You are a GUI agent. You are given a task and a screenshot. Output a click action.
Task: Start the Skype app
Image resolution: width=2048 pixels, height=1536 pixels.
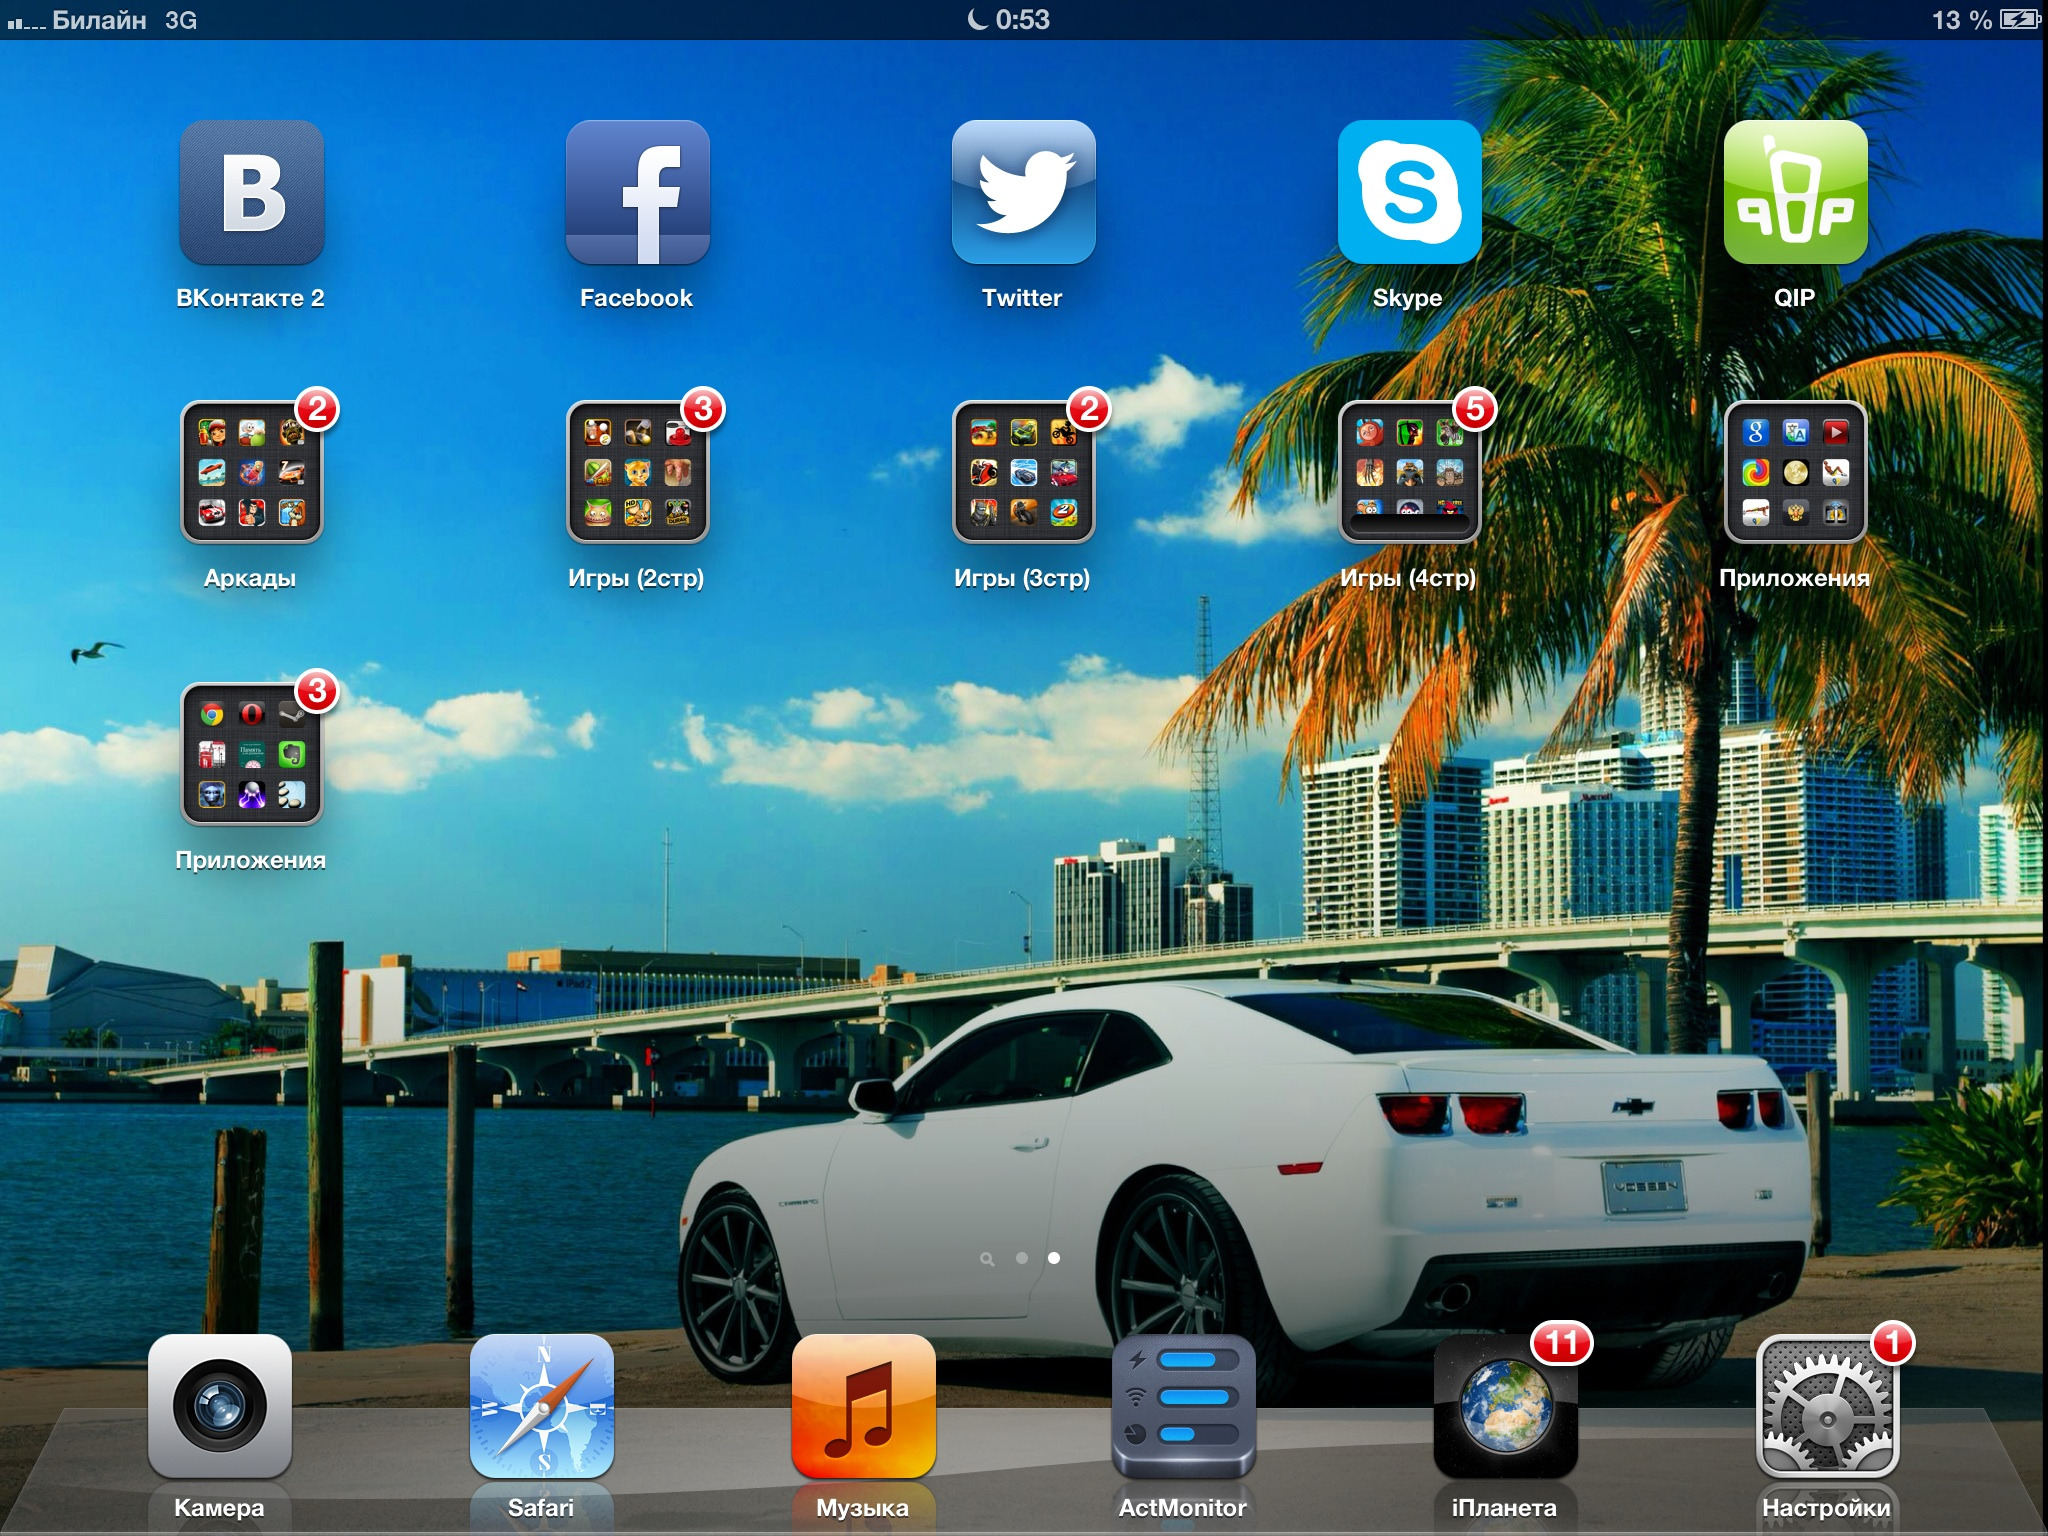[1409, 192]
